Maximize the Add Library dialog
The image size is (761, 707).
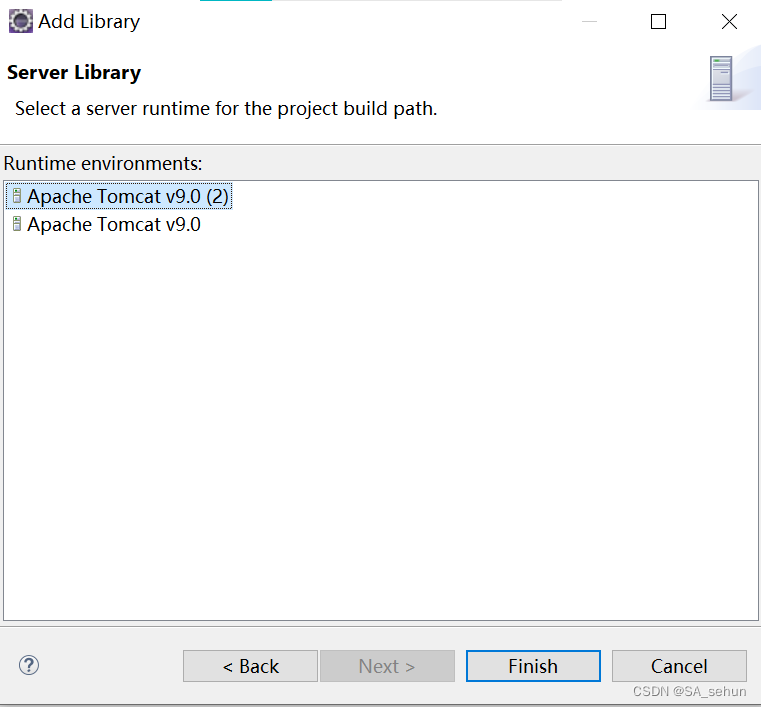click(x=658, y=22)
